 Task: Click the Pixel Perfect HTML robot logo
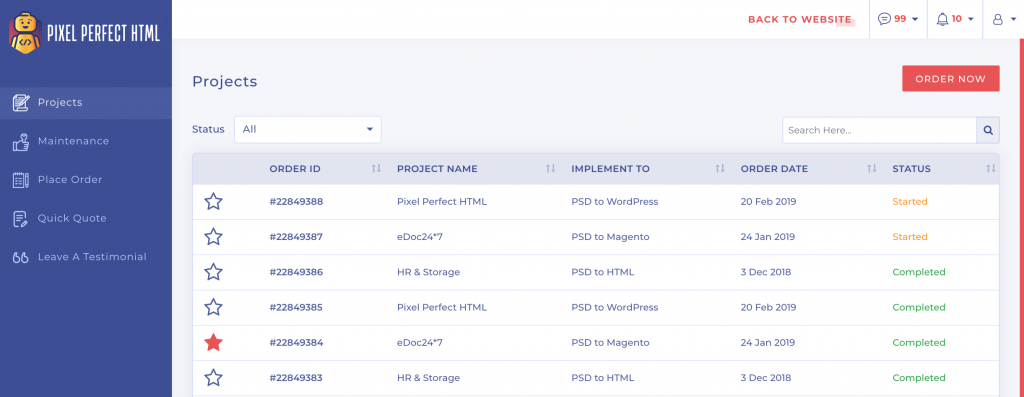[25, 33]
